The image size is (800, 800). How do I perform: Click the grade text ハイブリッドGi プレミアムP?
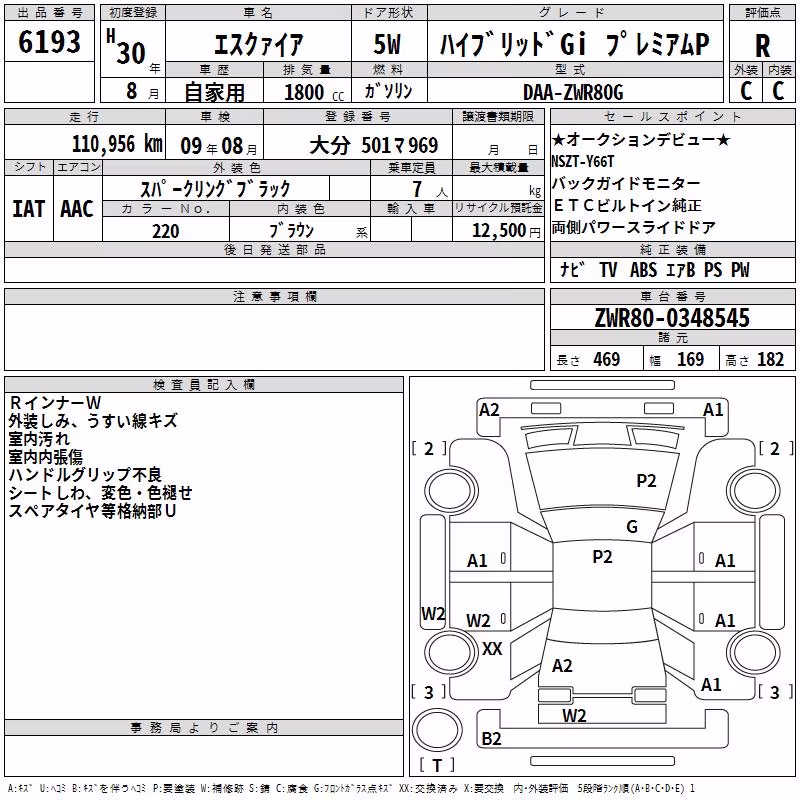tap(574, 44)
